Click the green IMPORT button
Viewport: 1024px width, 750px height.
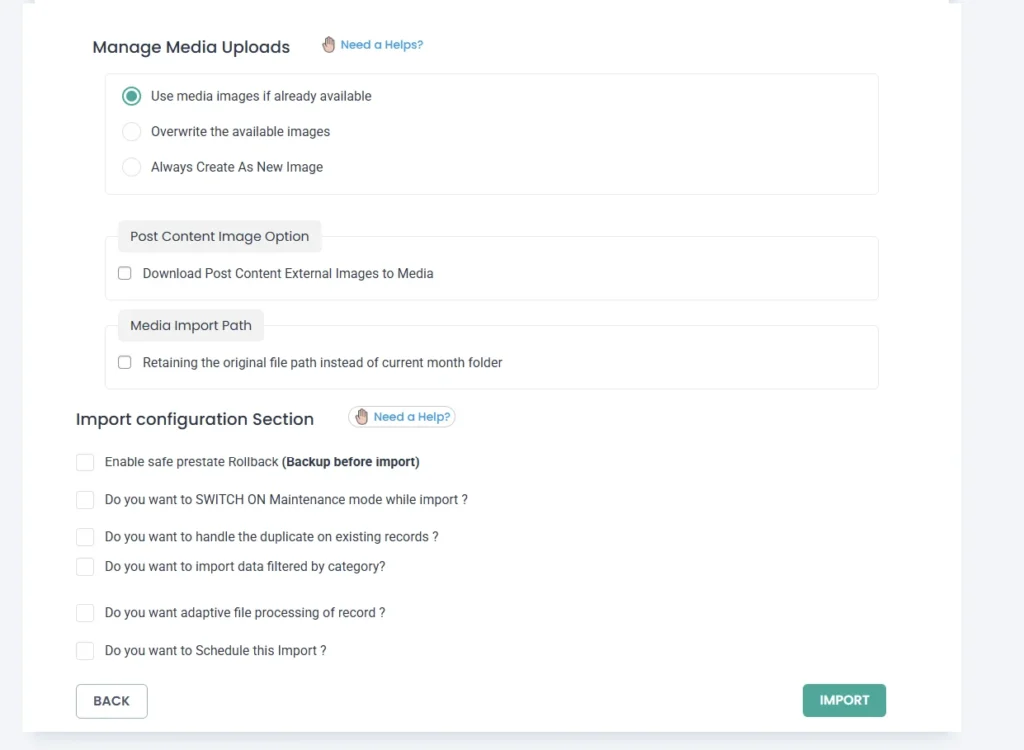click(844, 701)
